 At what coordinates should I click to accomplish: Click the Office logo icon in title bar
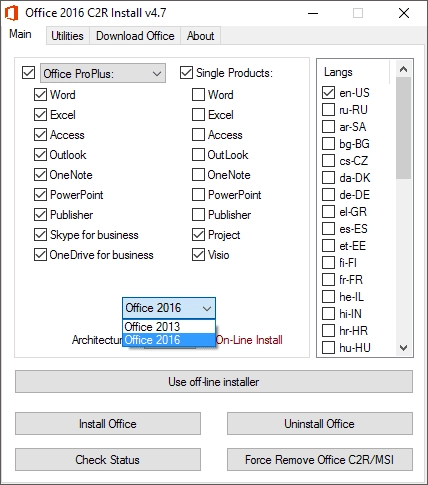12,13
